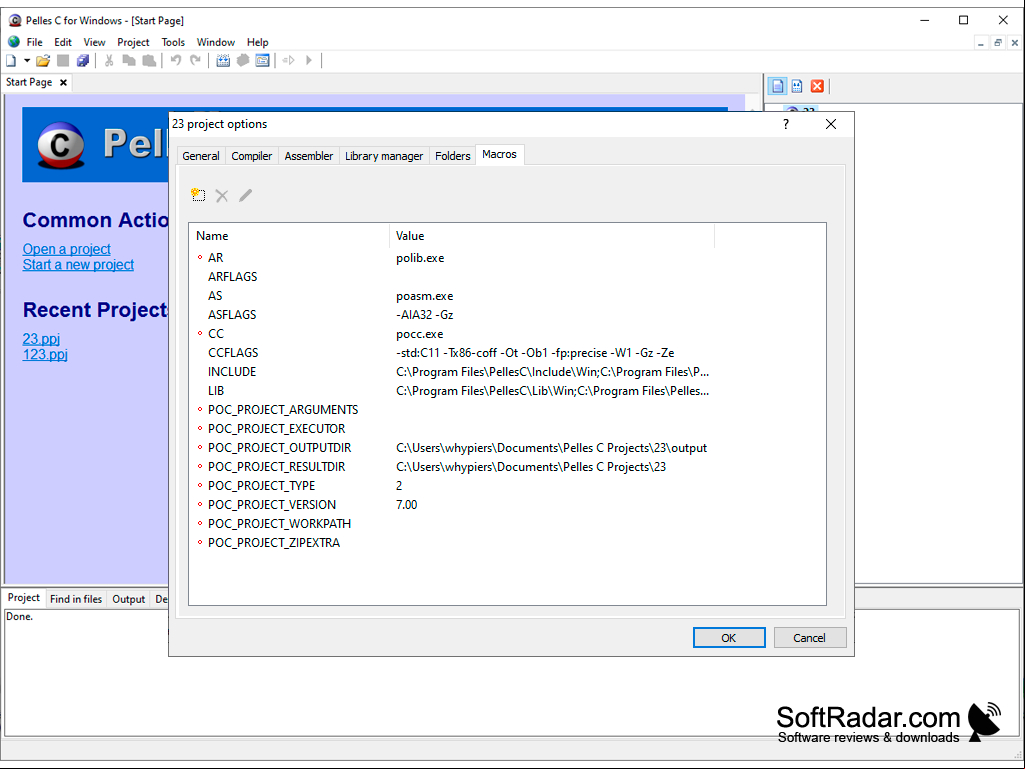Click the Go debug toolbar icon
Viewport: 1025px width, 769px height.
click(288, 61)
